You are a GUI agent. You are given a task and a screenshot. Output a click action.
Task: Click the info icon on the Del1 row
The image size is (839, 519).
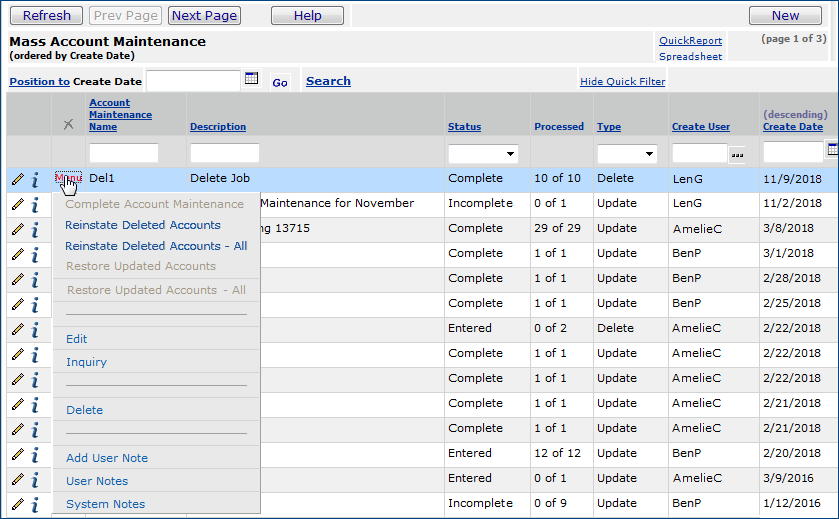coord(35,179)
